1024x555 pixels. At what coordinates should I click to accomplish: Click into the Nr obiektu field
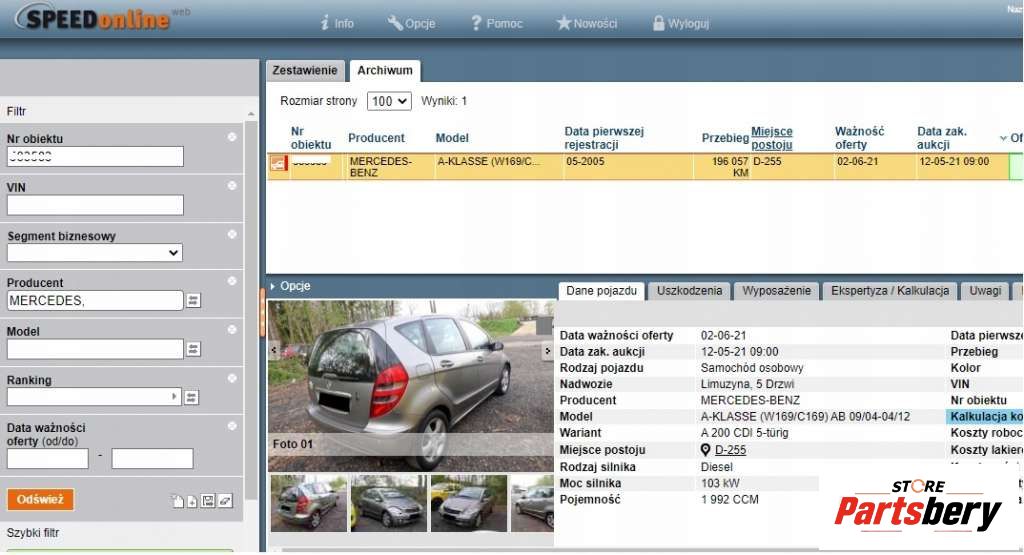click(95, 157)
